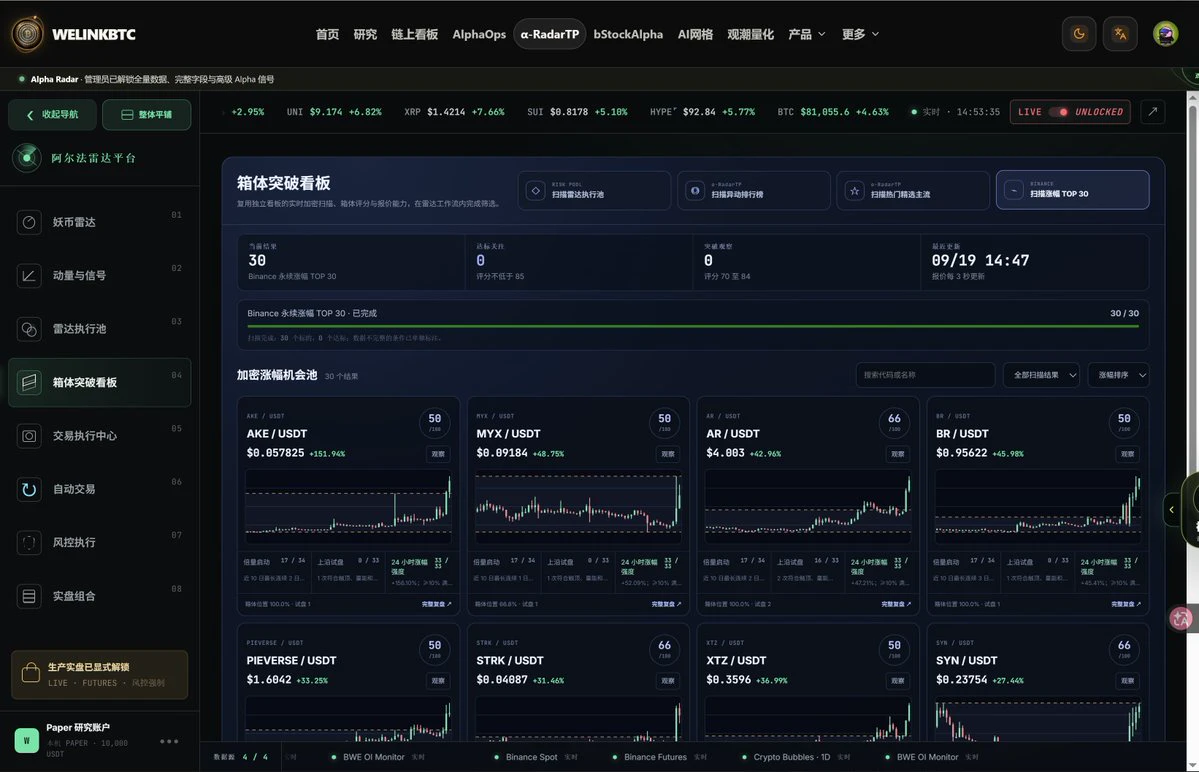Click the star icon of 扫描热门精选主流
Screen dimensions: 1199x772
pos(854,190)
